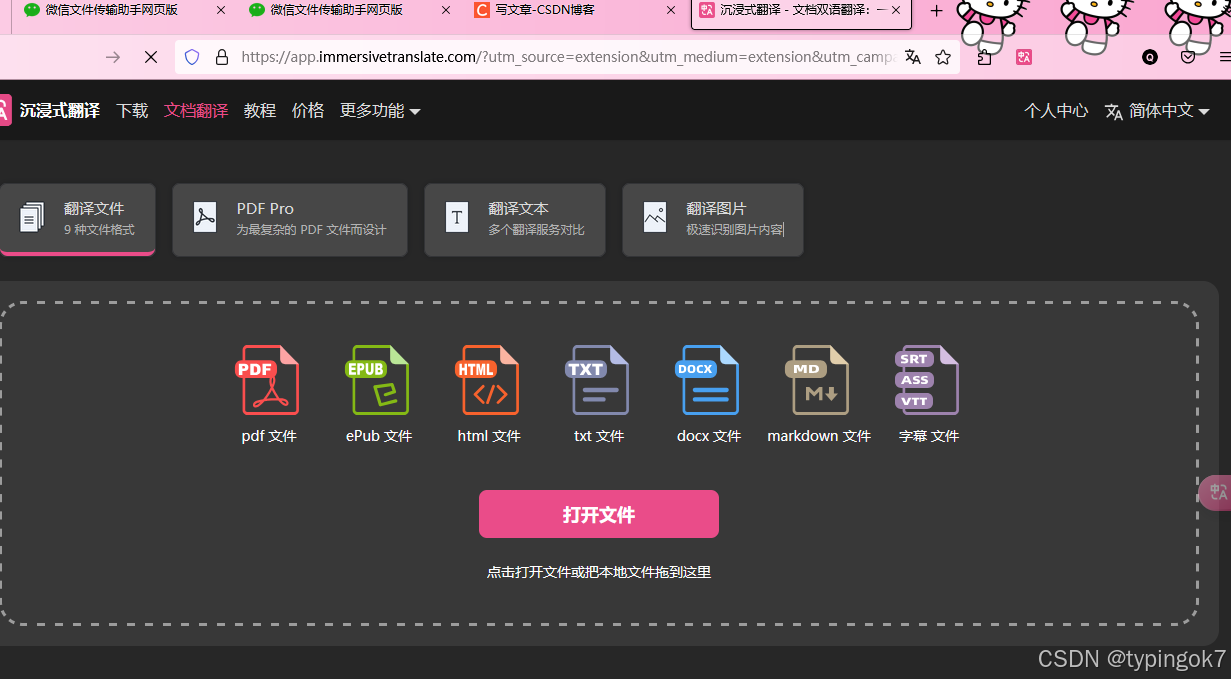Viewport: 1231px width, 679px height.
Task: Click the floating translate widget on right edge
Action: tap(1216, 492)
